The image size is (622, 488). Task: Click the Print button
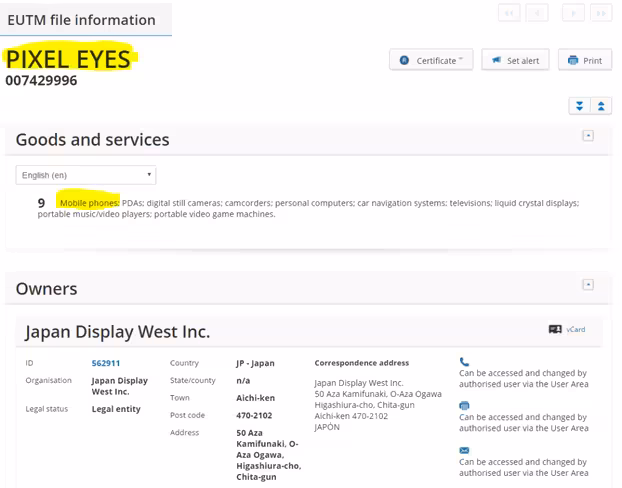tap(585, 60)
